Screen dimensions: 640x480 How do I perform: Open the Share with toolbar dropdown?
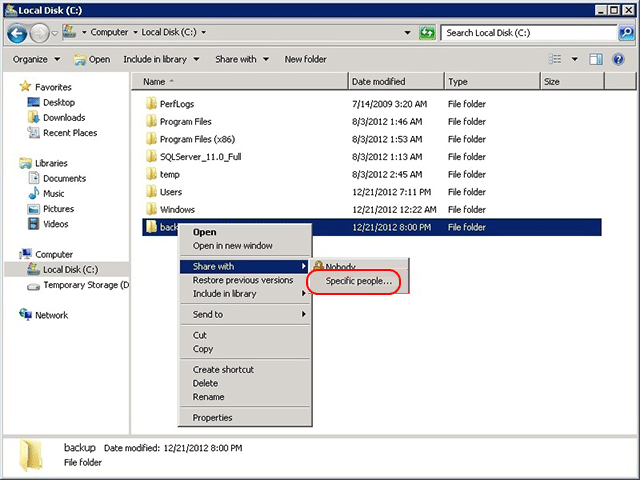click(x=242, y=59)
